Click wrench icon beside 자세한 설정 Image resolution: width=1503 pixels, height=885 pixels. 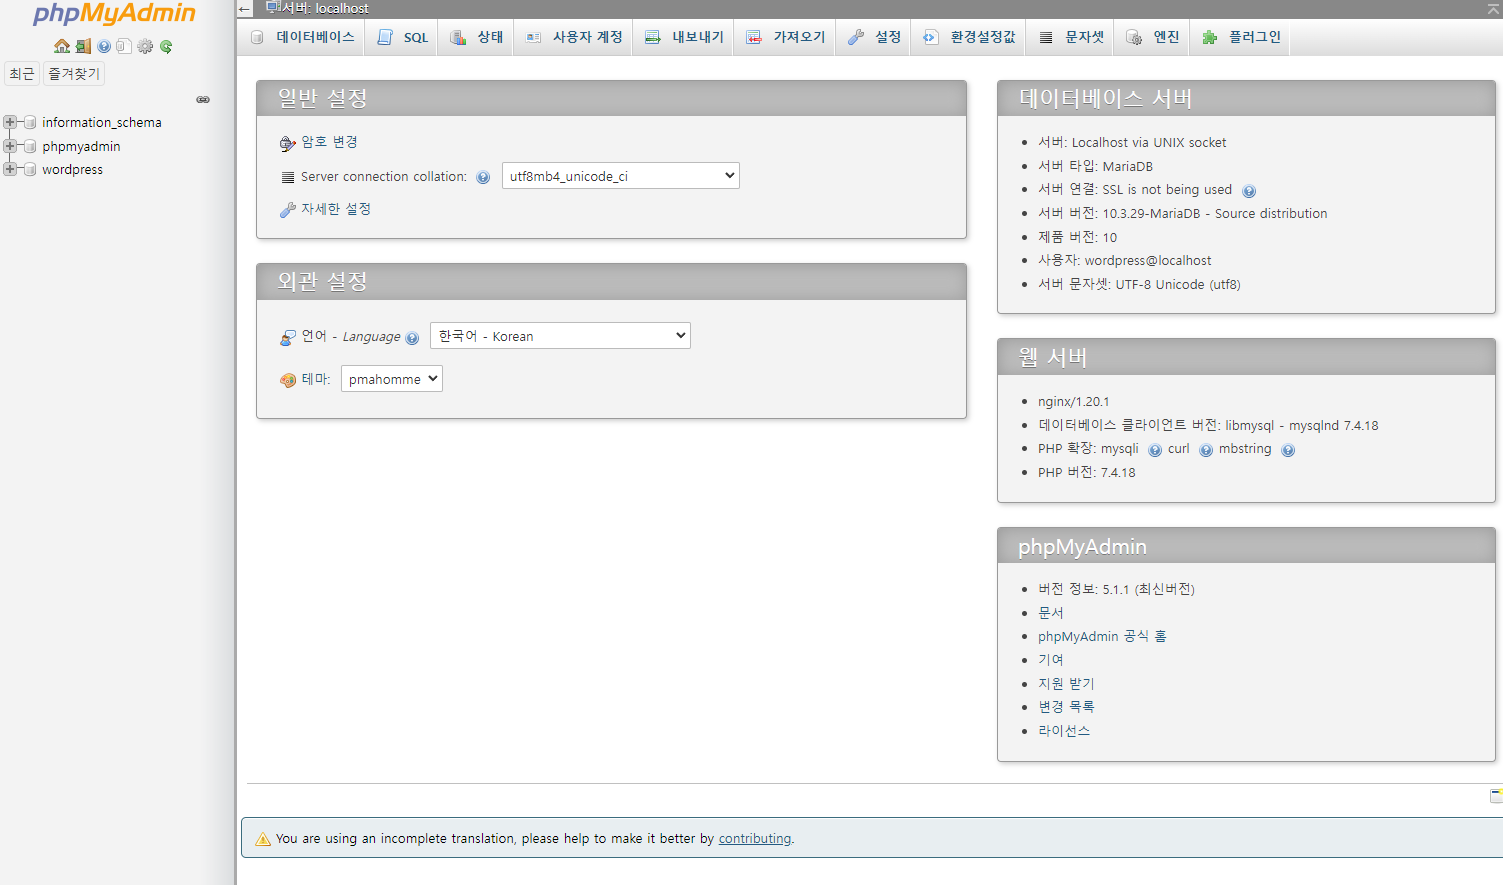click(288, 210)
